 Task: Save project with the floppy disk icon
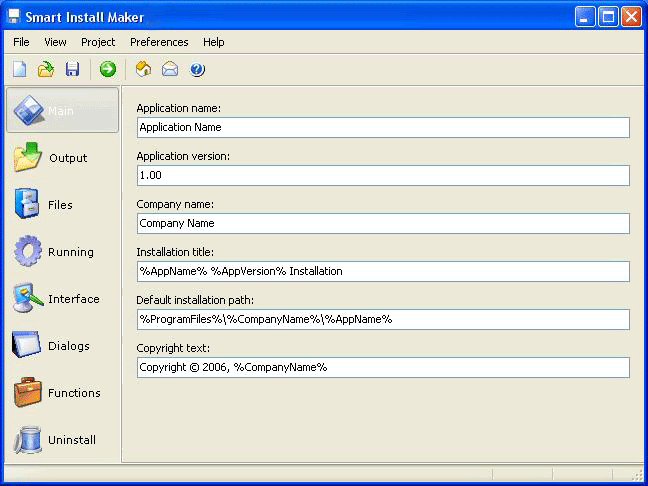coord(72,69)
